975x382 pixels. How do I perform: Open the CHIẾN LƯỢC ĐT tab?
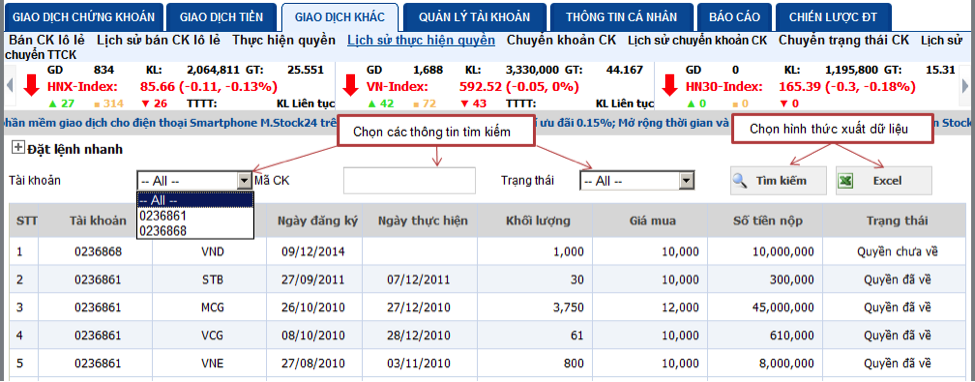[x=833, y=17]
